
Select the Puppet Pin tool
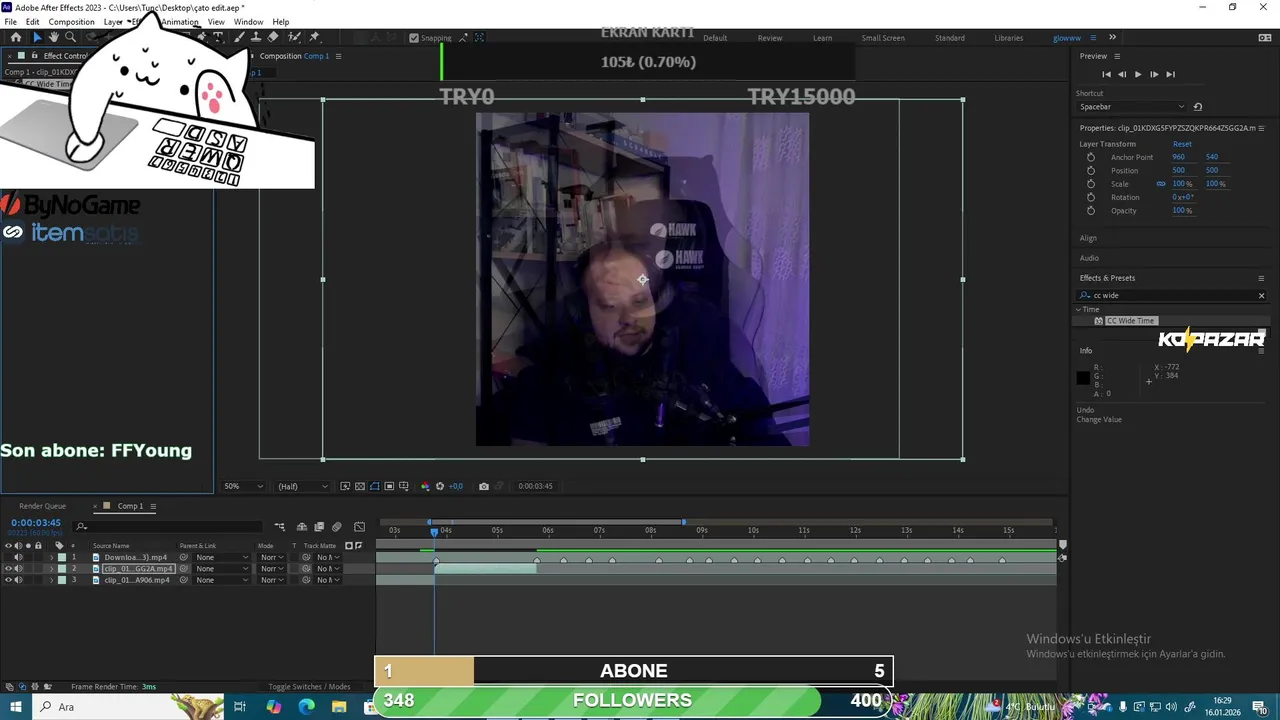[x=314, y=37]
